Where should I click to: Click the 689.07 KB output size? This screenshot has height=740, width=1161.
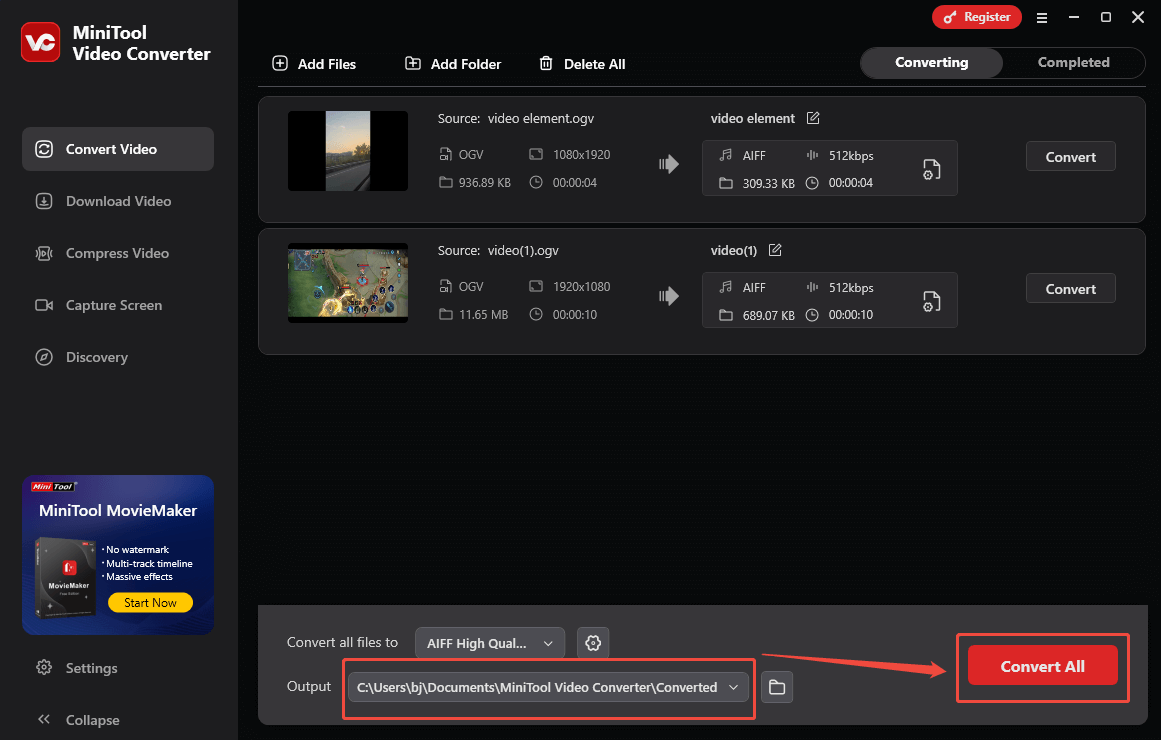tap(769, 315)
